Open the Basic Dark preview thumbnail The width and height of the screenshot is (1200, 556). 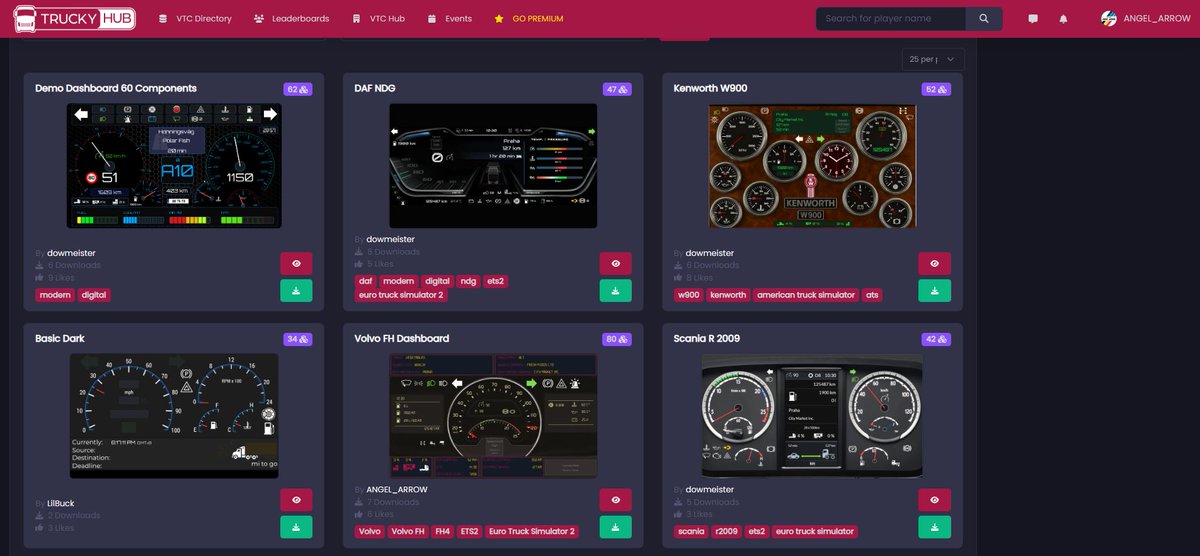coord(174,416)
